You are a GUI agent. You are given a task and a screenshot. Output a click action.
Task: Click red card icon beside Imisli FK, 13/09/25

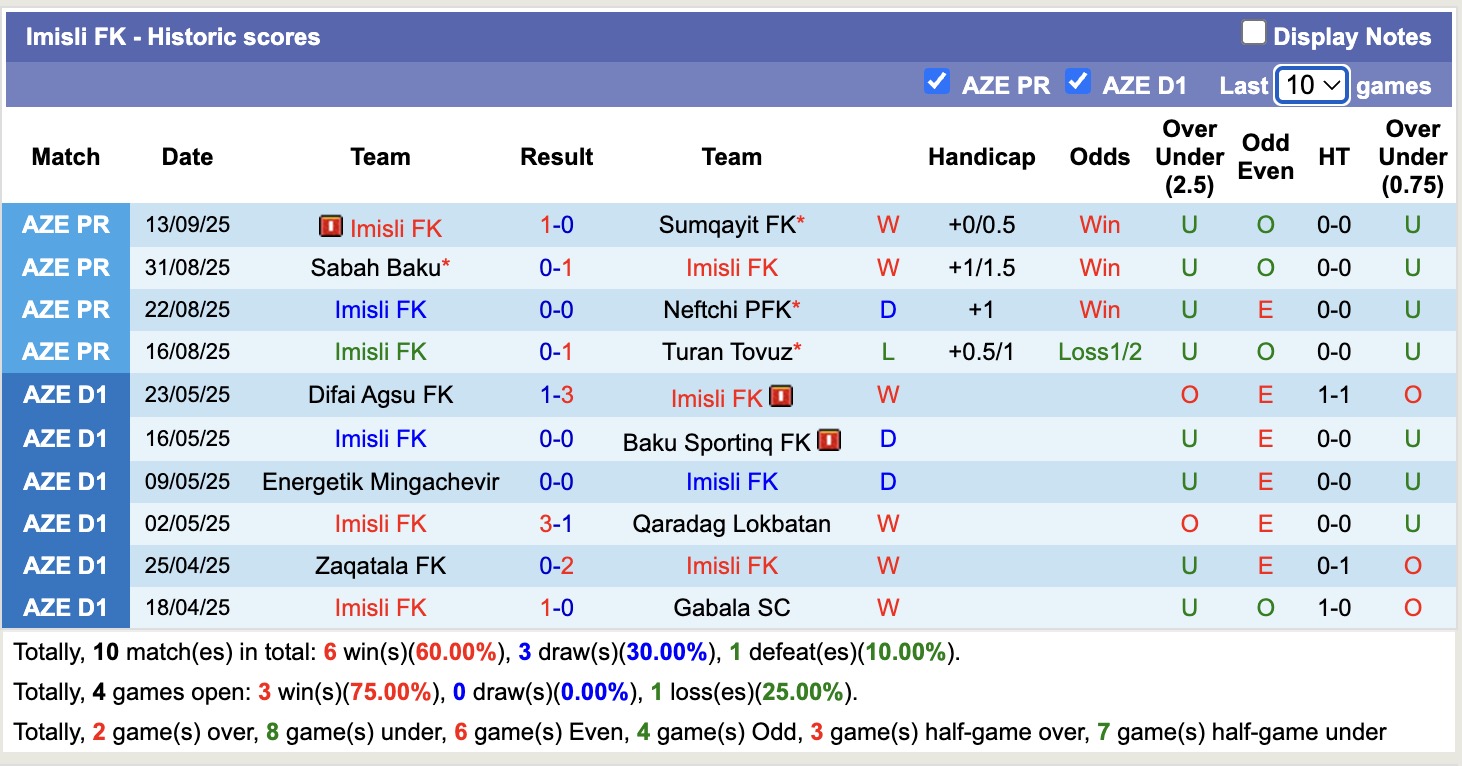(x=331, y=227)
